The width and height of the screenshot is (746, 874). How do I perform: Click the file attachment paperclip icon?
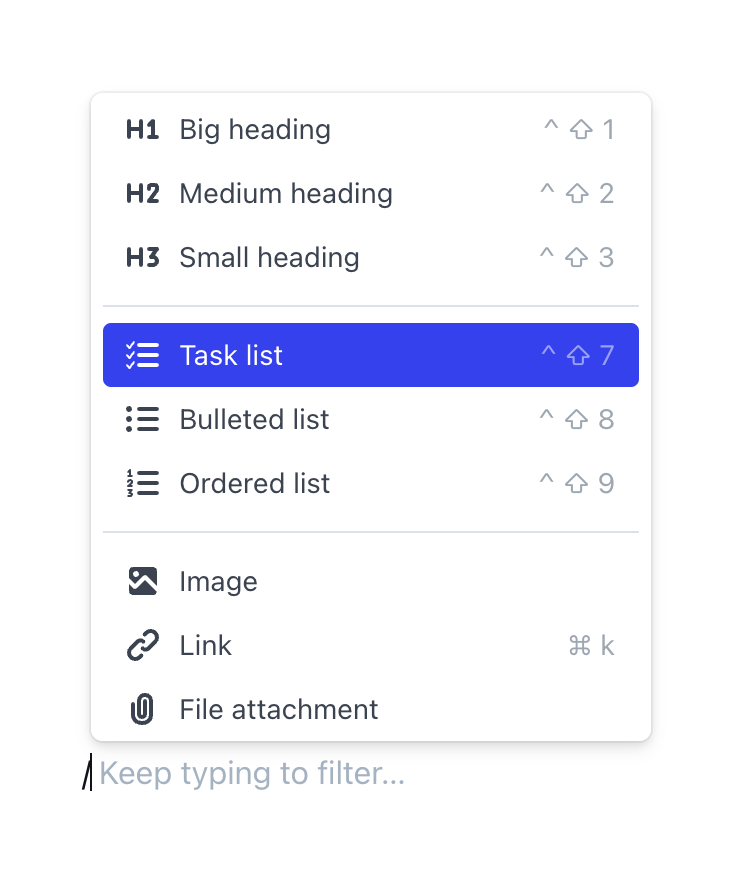pos(142,710)
